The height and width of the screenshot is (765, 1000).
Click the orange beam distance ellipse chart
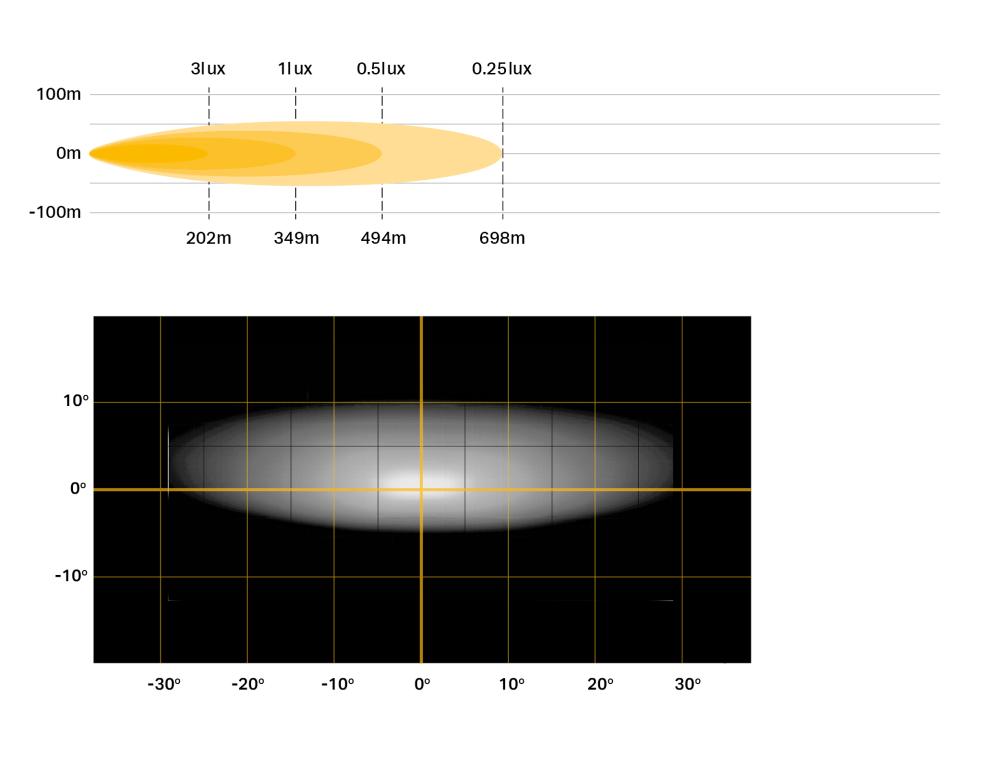[x=296, y=153]
